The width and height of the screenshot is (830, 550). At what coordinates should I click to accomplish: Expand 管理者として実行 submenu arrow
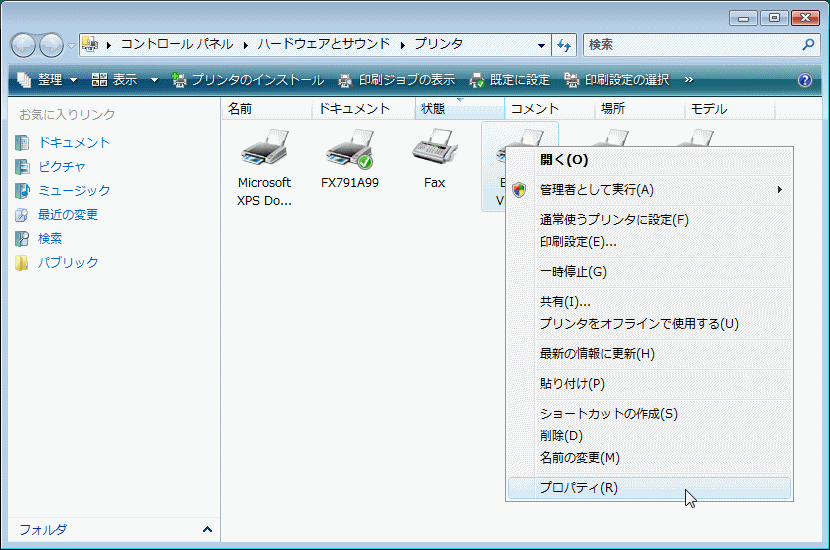[780, 190]
